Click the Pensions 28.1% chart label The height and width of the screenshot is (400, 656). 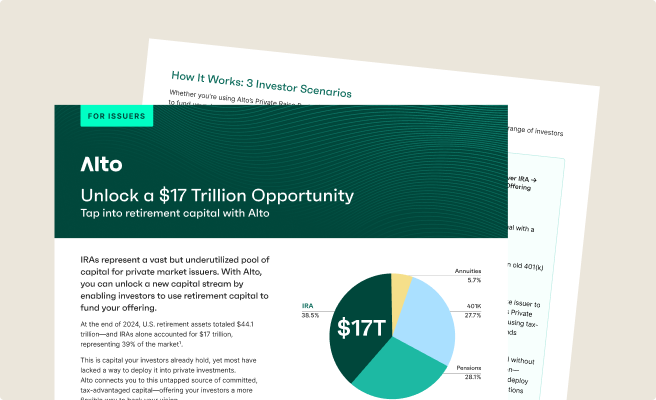pyautogui.click(x=469, y=372)
